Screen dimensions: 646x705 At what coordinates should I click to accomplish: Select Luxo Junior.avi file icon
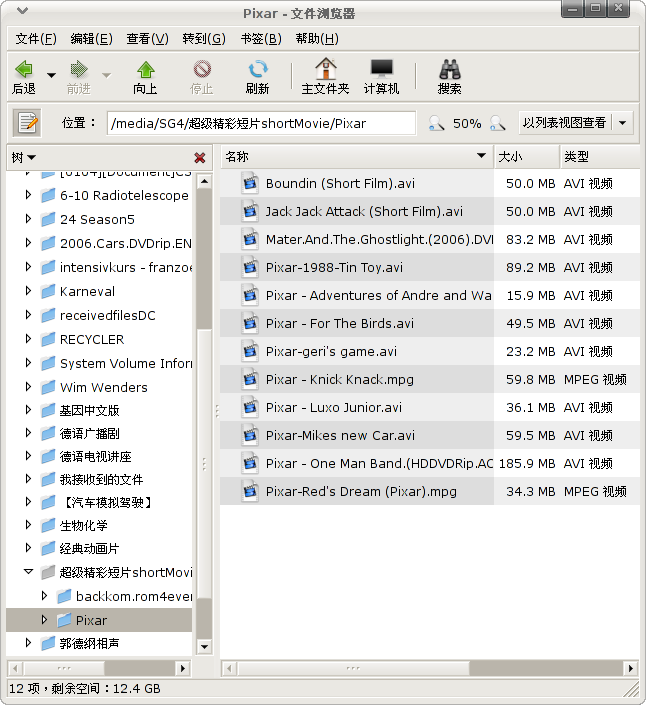250,407
